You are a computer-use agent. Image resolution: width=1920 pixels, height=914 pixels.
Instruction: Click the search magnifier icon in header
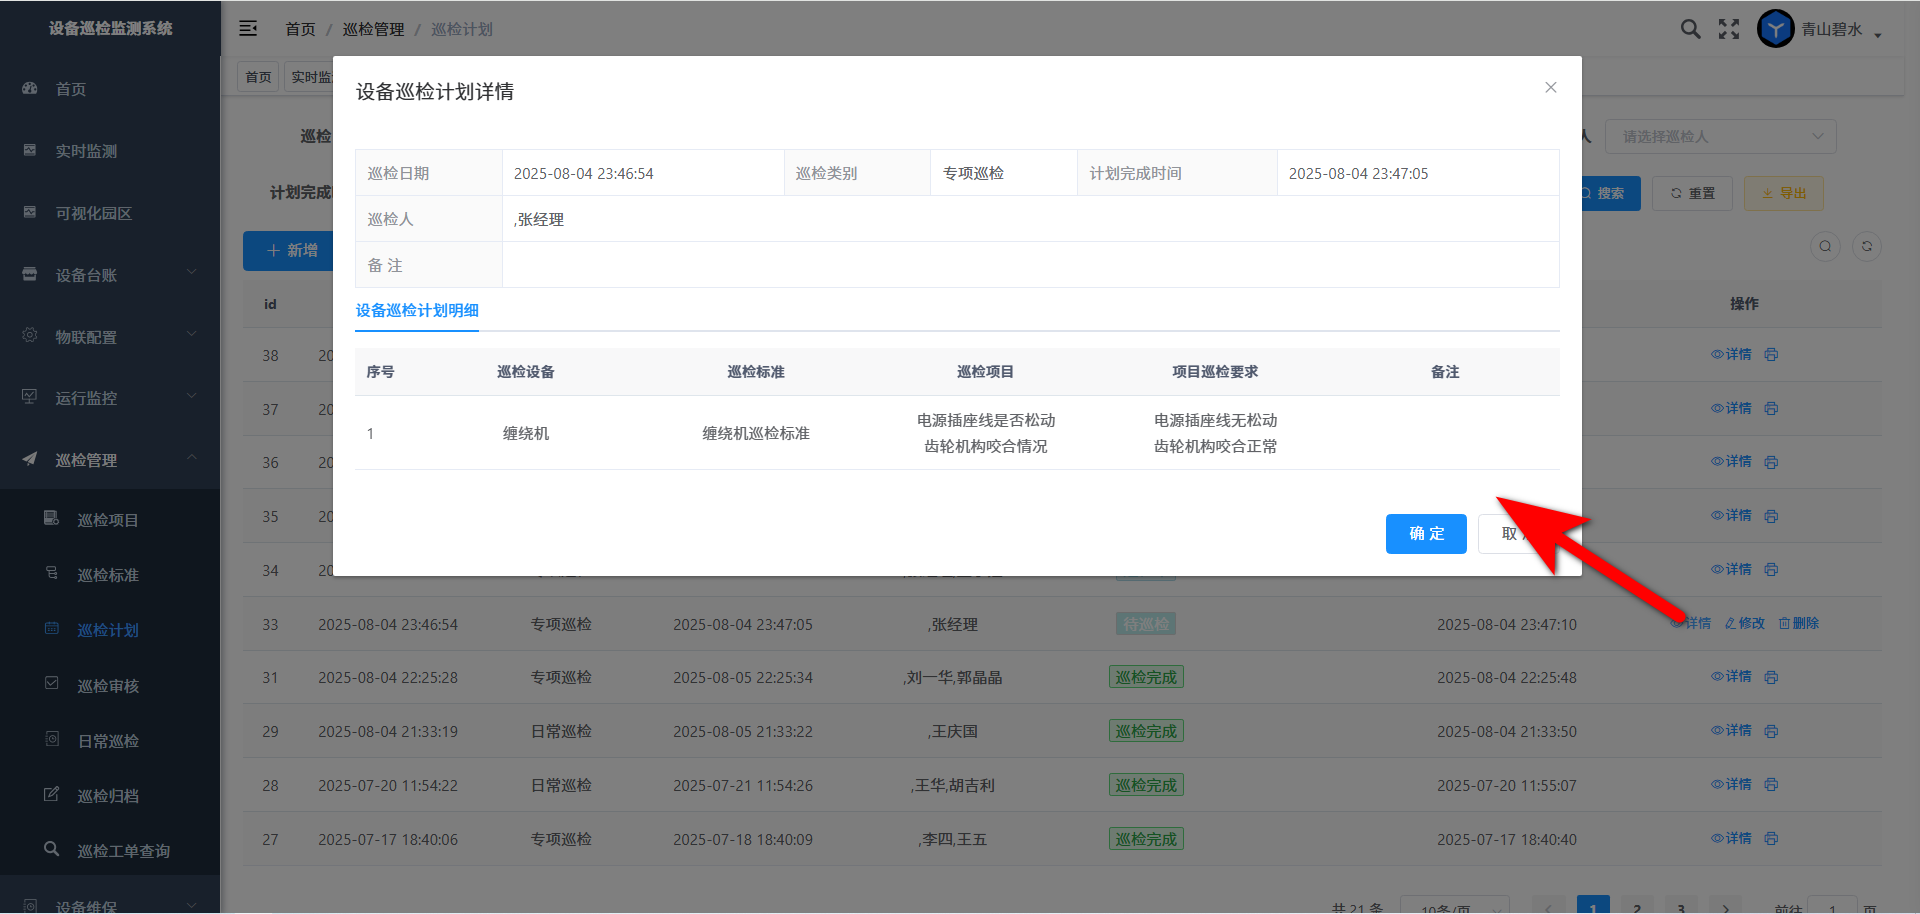[x=1690, y=29]
